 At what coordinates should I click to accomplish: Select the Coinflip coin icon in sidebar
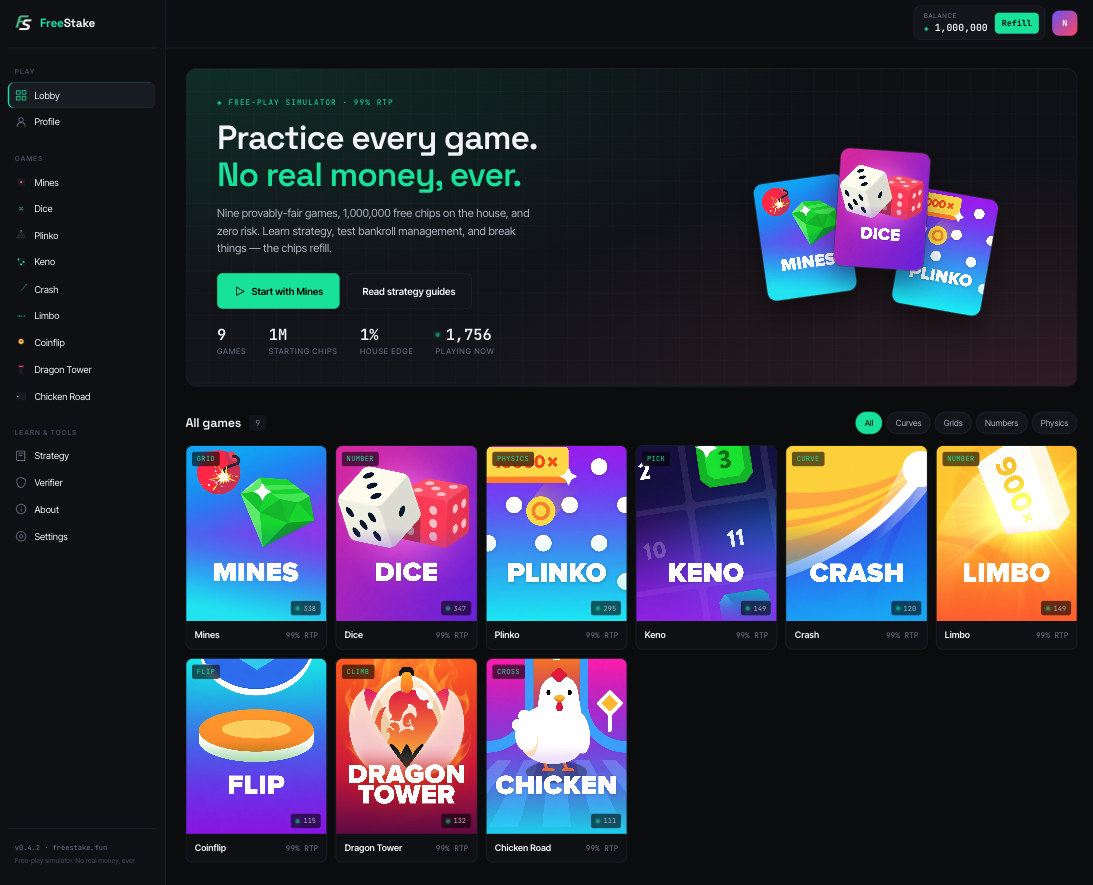coord(21,342)
